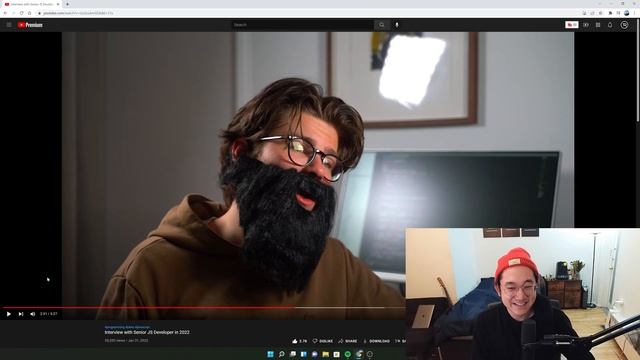Open the YouTube hamburger guide menu
The width and height of the screenshot is (640, 360).
click(9, 25)
